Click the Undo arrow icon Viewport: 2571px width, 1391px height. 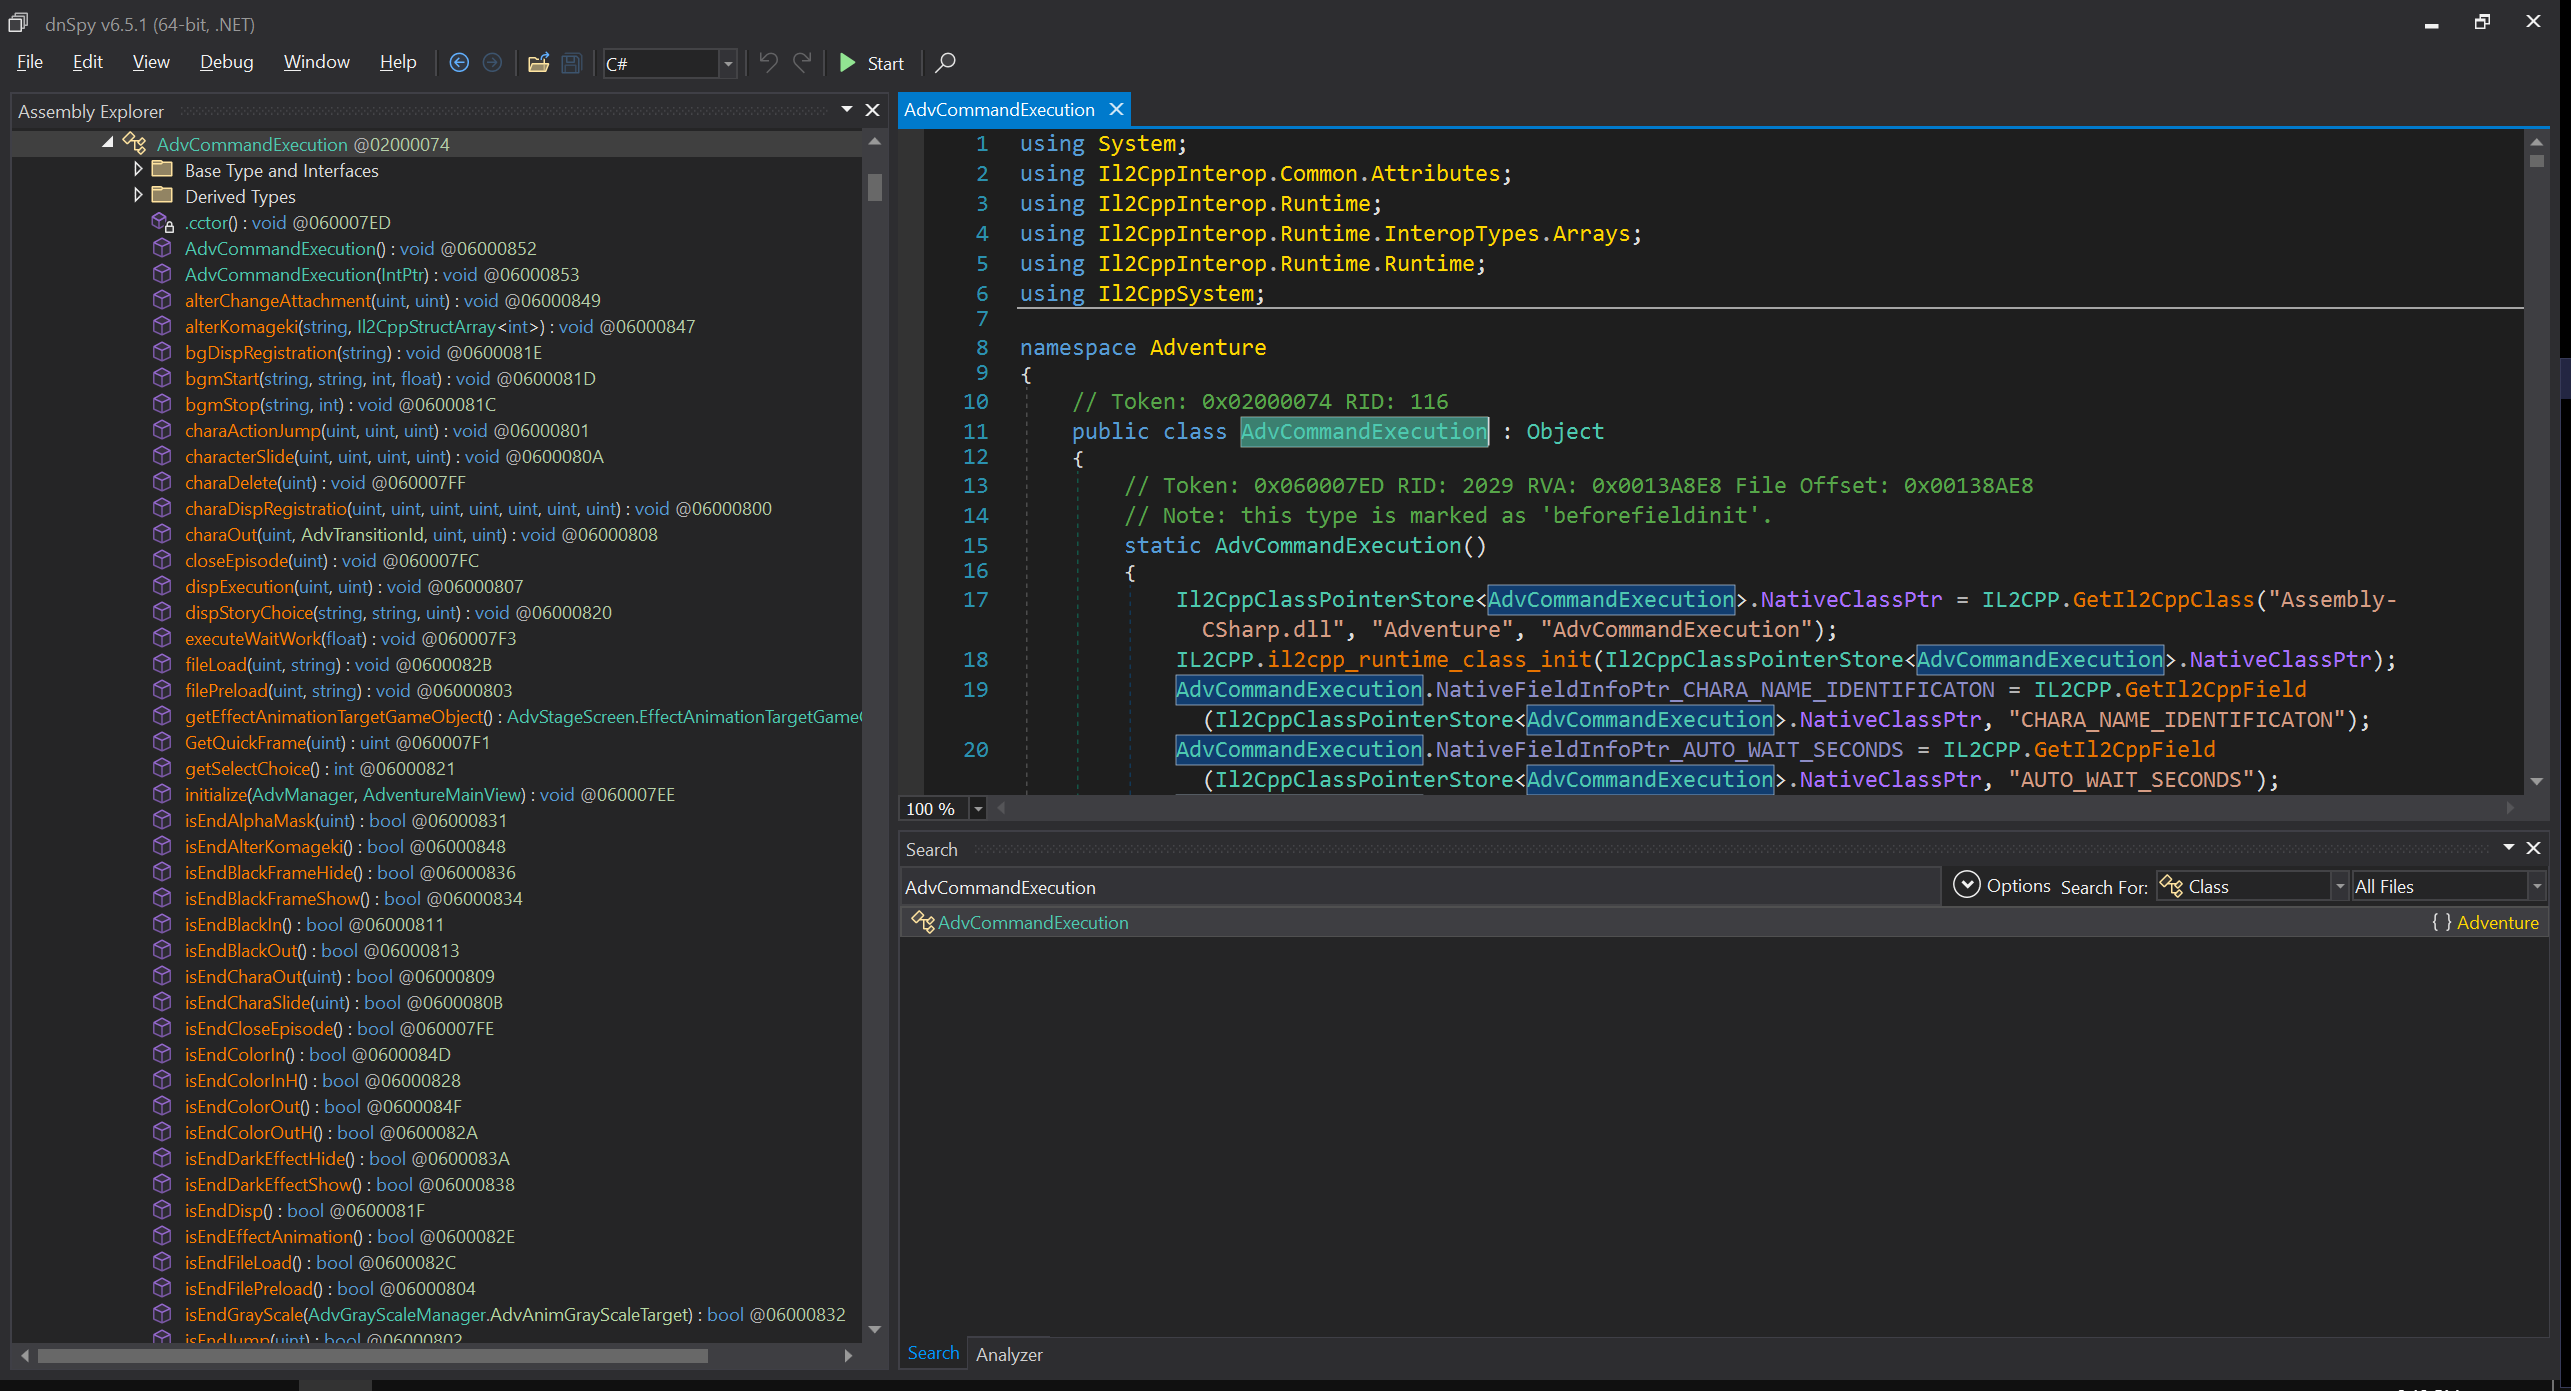[768, 63]
